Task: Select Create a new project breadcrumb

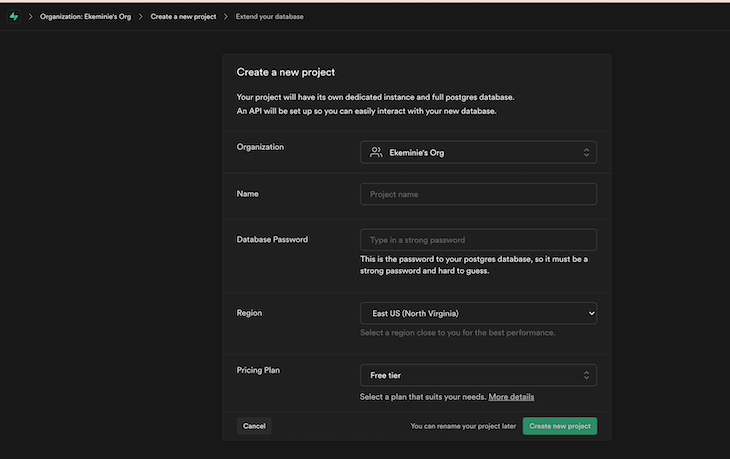Action: (x=182, y=17)
